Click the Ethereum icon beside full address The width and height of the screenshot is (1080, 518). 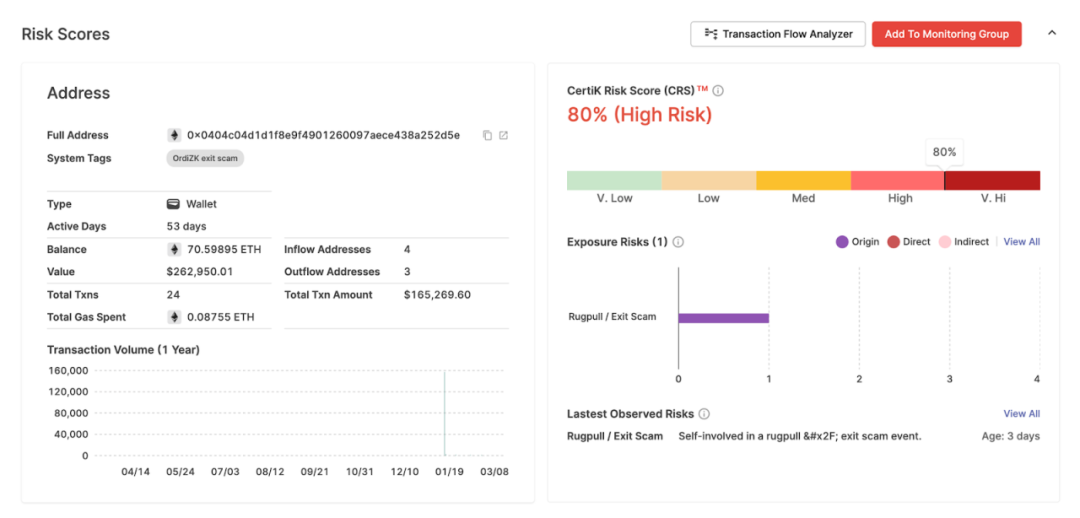coord(174,135)
